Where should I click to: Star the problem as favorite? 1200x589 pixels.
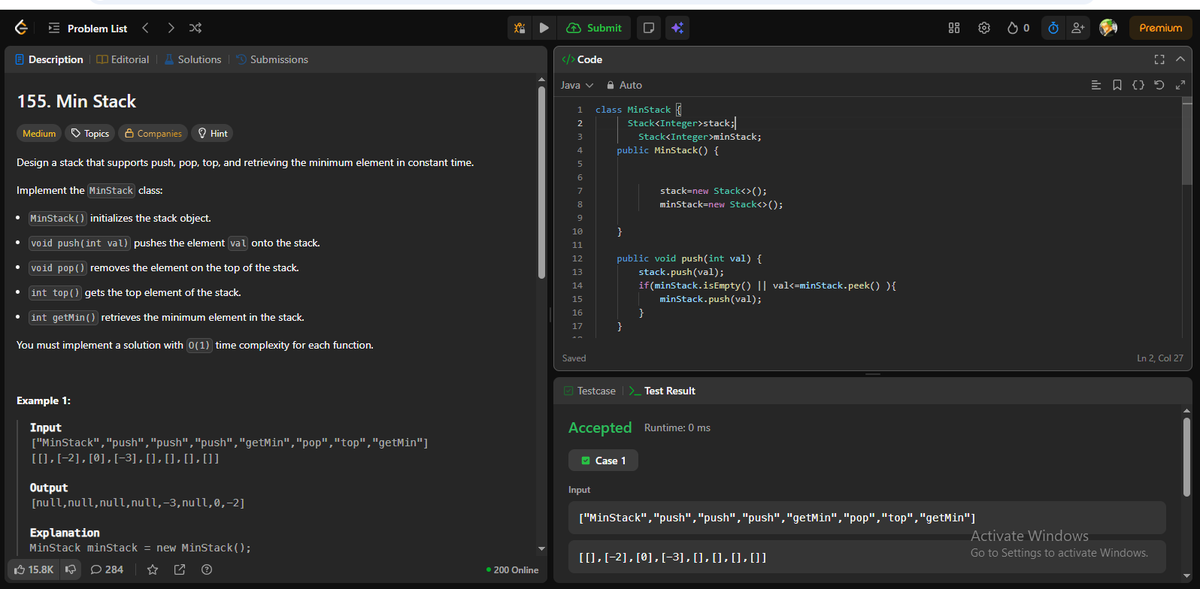pyautogui.click(x=153, y=570)
